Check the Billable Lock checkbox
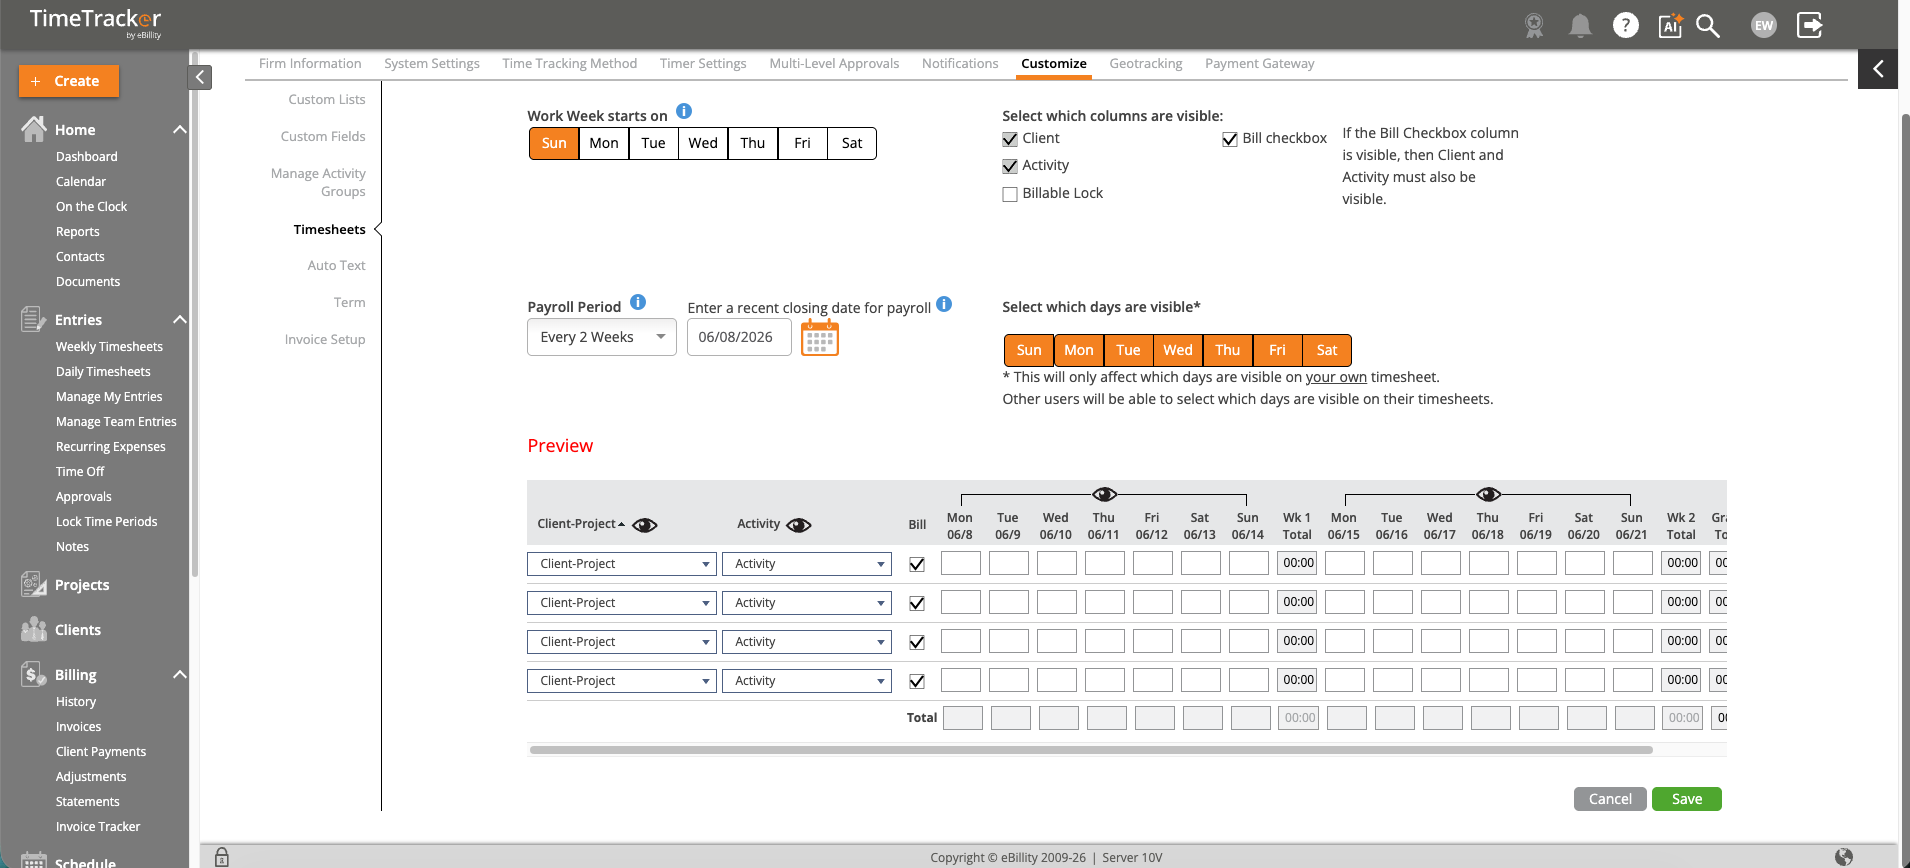 tap(1010, 194)
